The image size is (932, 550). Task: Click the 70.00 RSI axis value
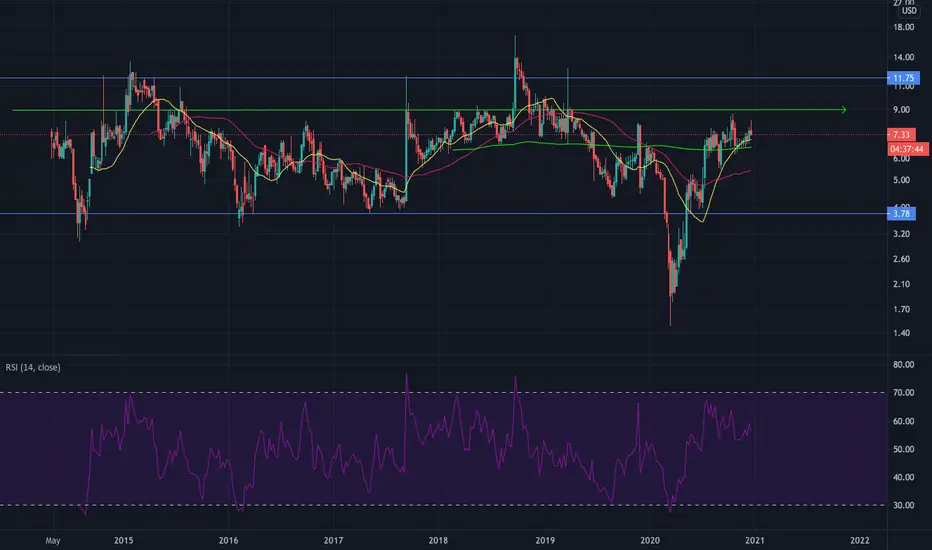(903, 392)
